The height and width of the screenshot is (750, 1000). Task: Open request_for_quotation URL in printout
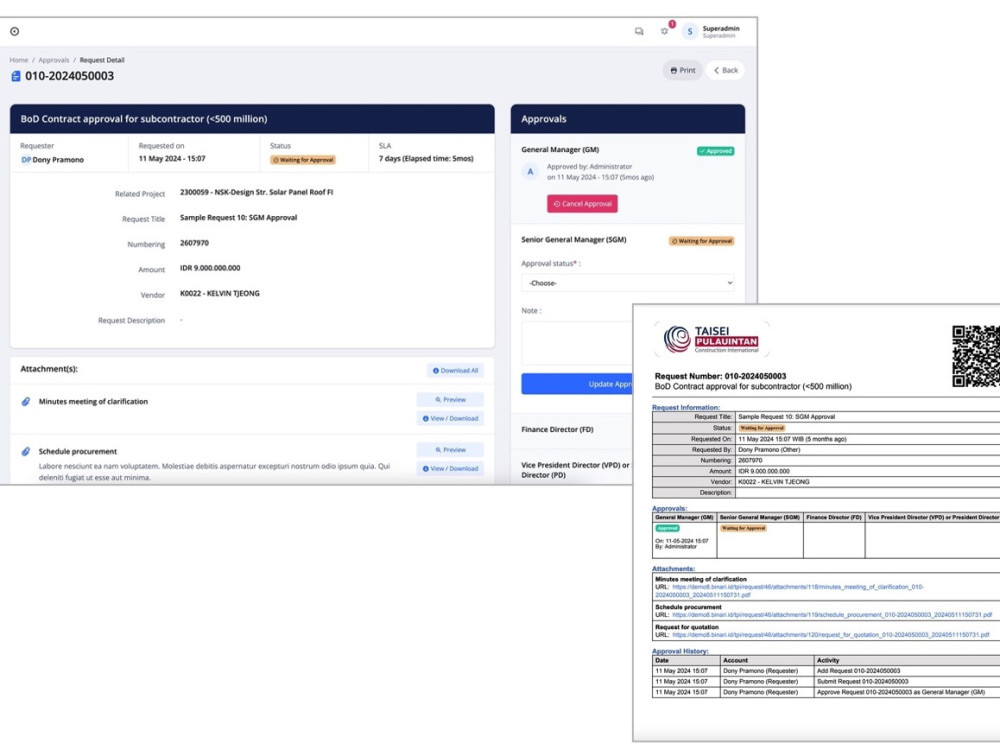(831, 635)
